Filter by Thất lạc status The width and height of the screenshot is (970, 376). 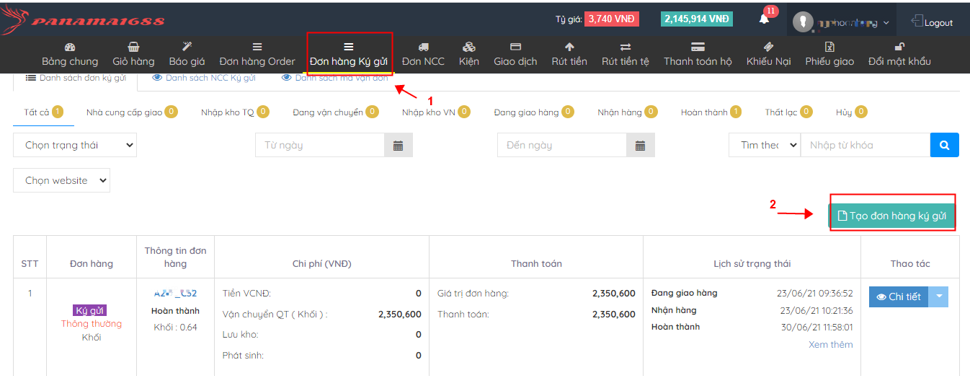coord(789,112)
